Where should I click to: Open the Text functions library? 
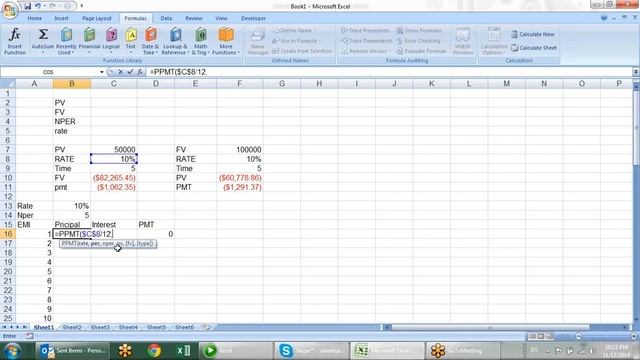[x=131, y=41]
